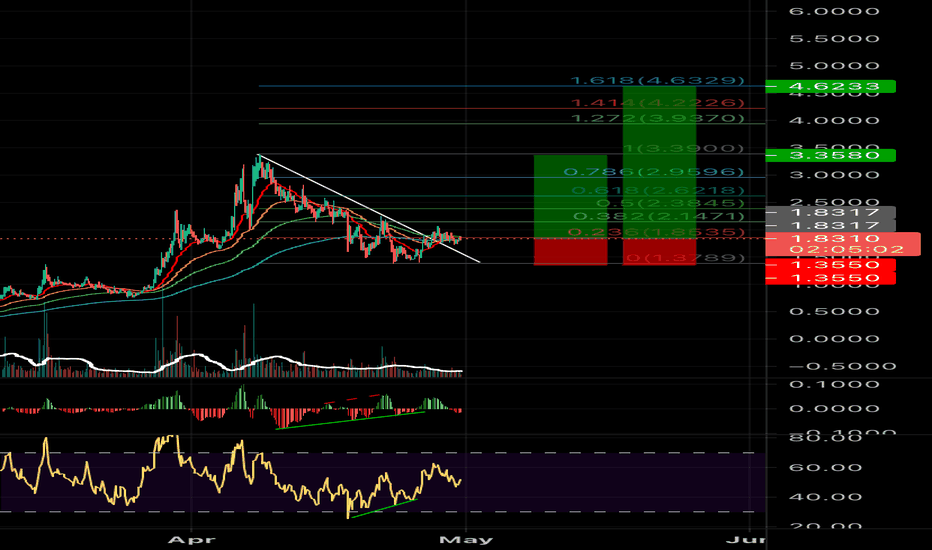932x550 pixels.
Task: Select the upper red 1.3550 stop tag
Action: (830, 265)
